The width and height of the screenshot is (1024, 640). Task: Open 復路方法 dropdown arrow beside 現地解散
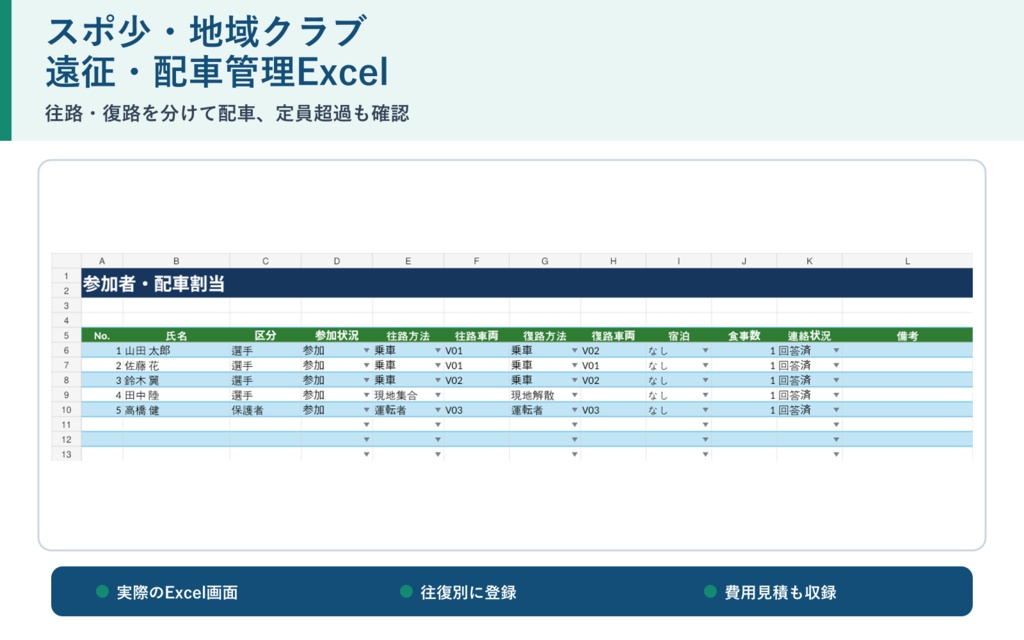575,395
